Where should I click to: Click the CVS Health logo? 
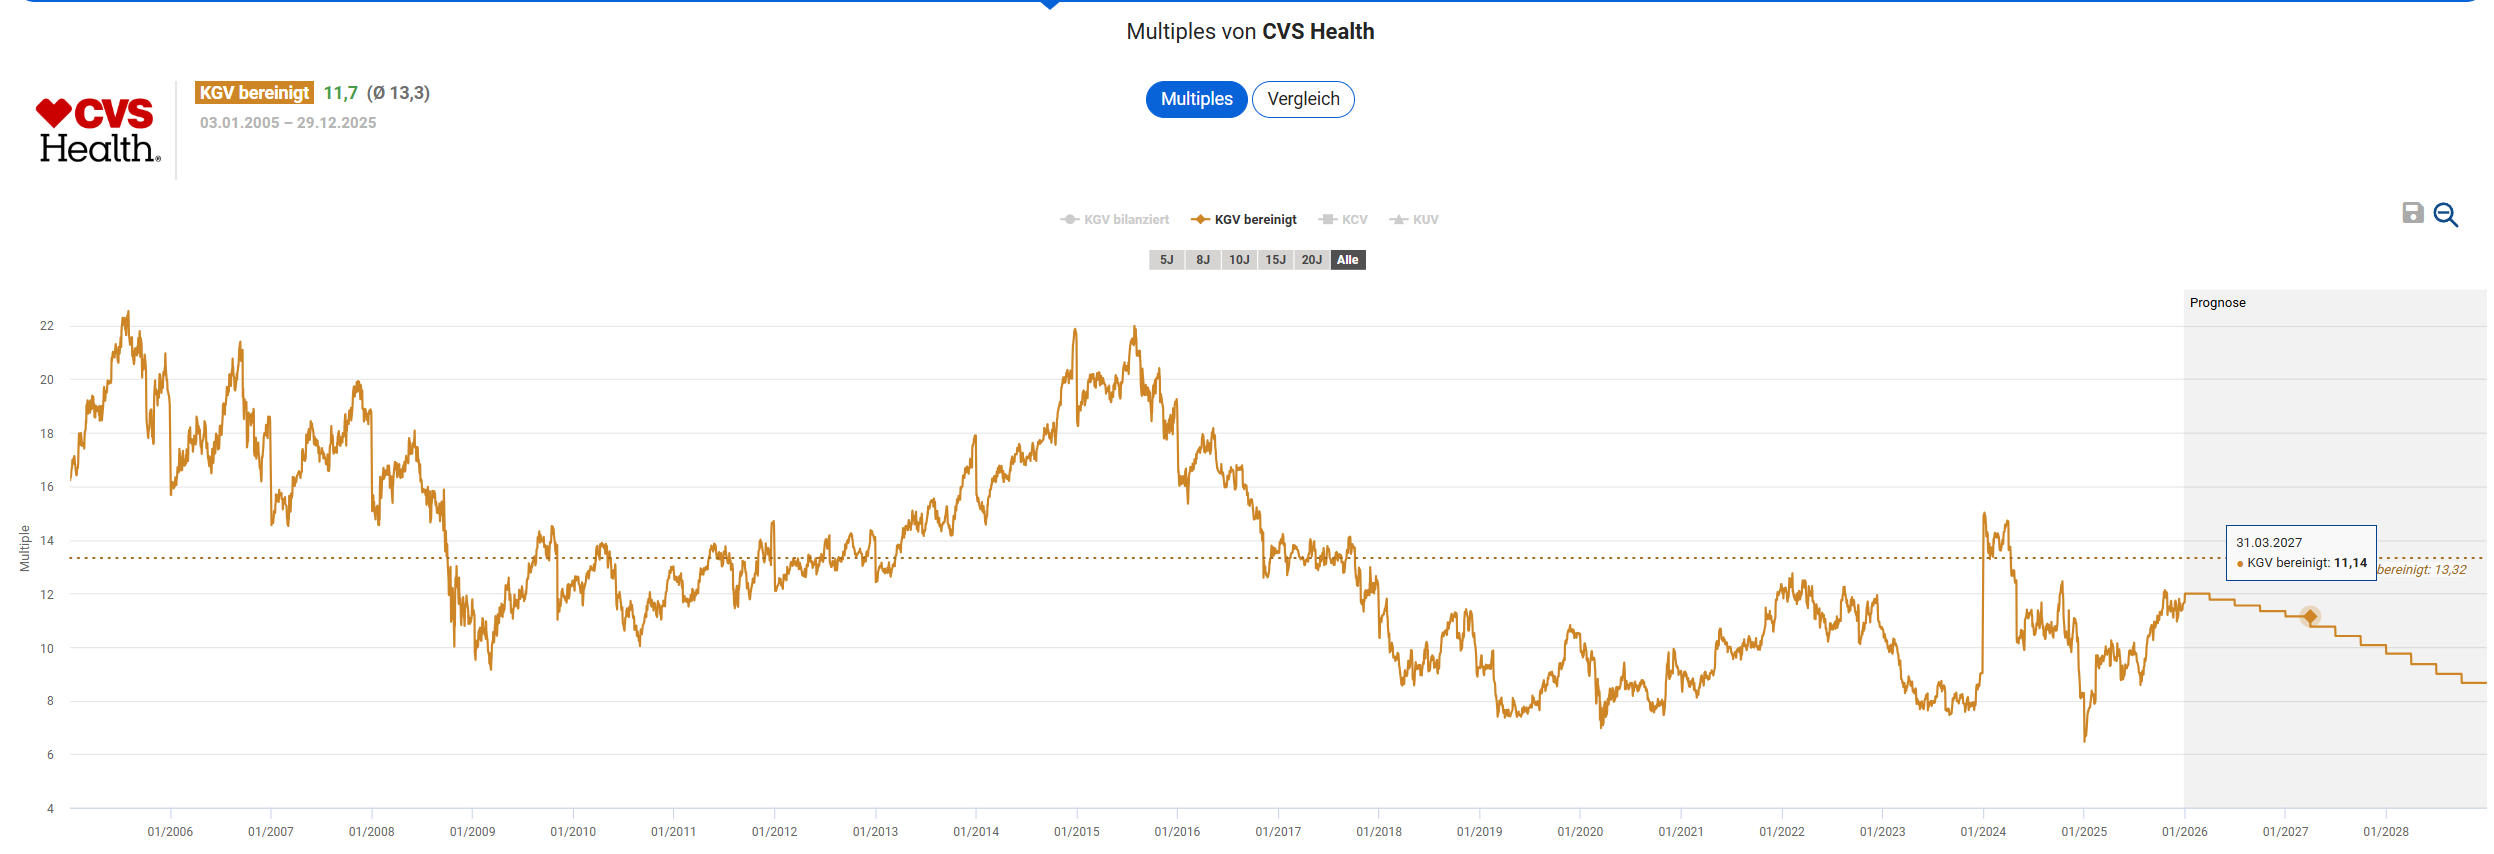pyautogui.click(x=98, y=130)
